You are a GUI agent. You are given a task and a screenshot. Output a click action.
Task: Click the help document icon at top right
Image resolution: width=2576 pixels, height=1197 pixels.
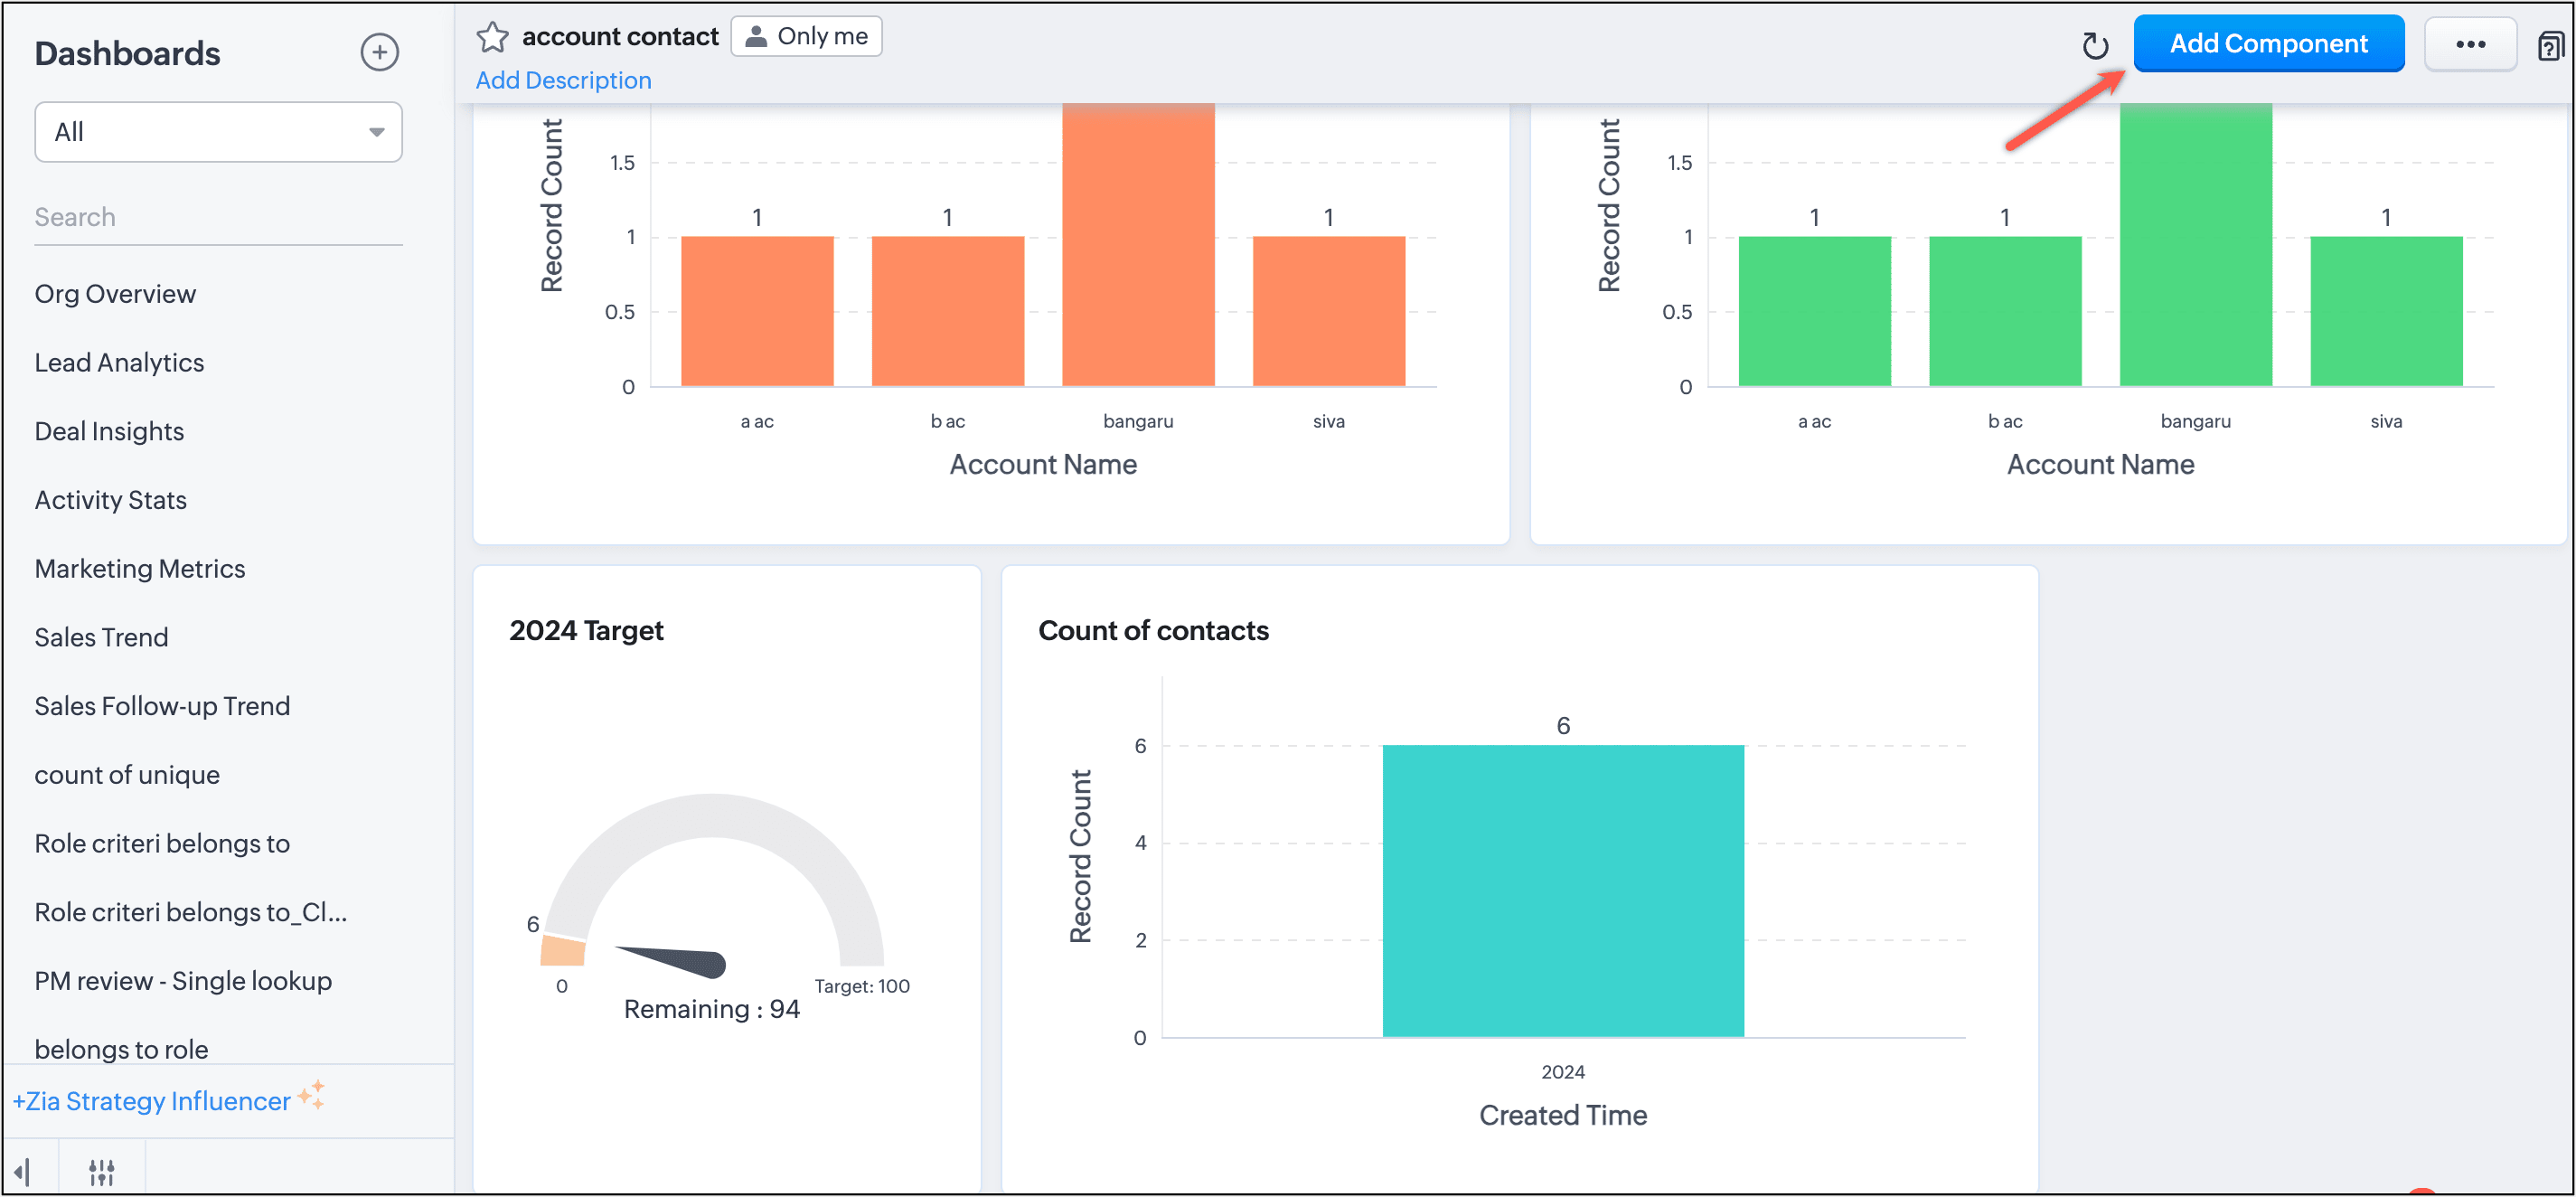[2549, 46]
